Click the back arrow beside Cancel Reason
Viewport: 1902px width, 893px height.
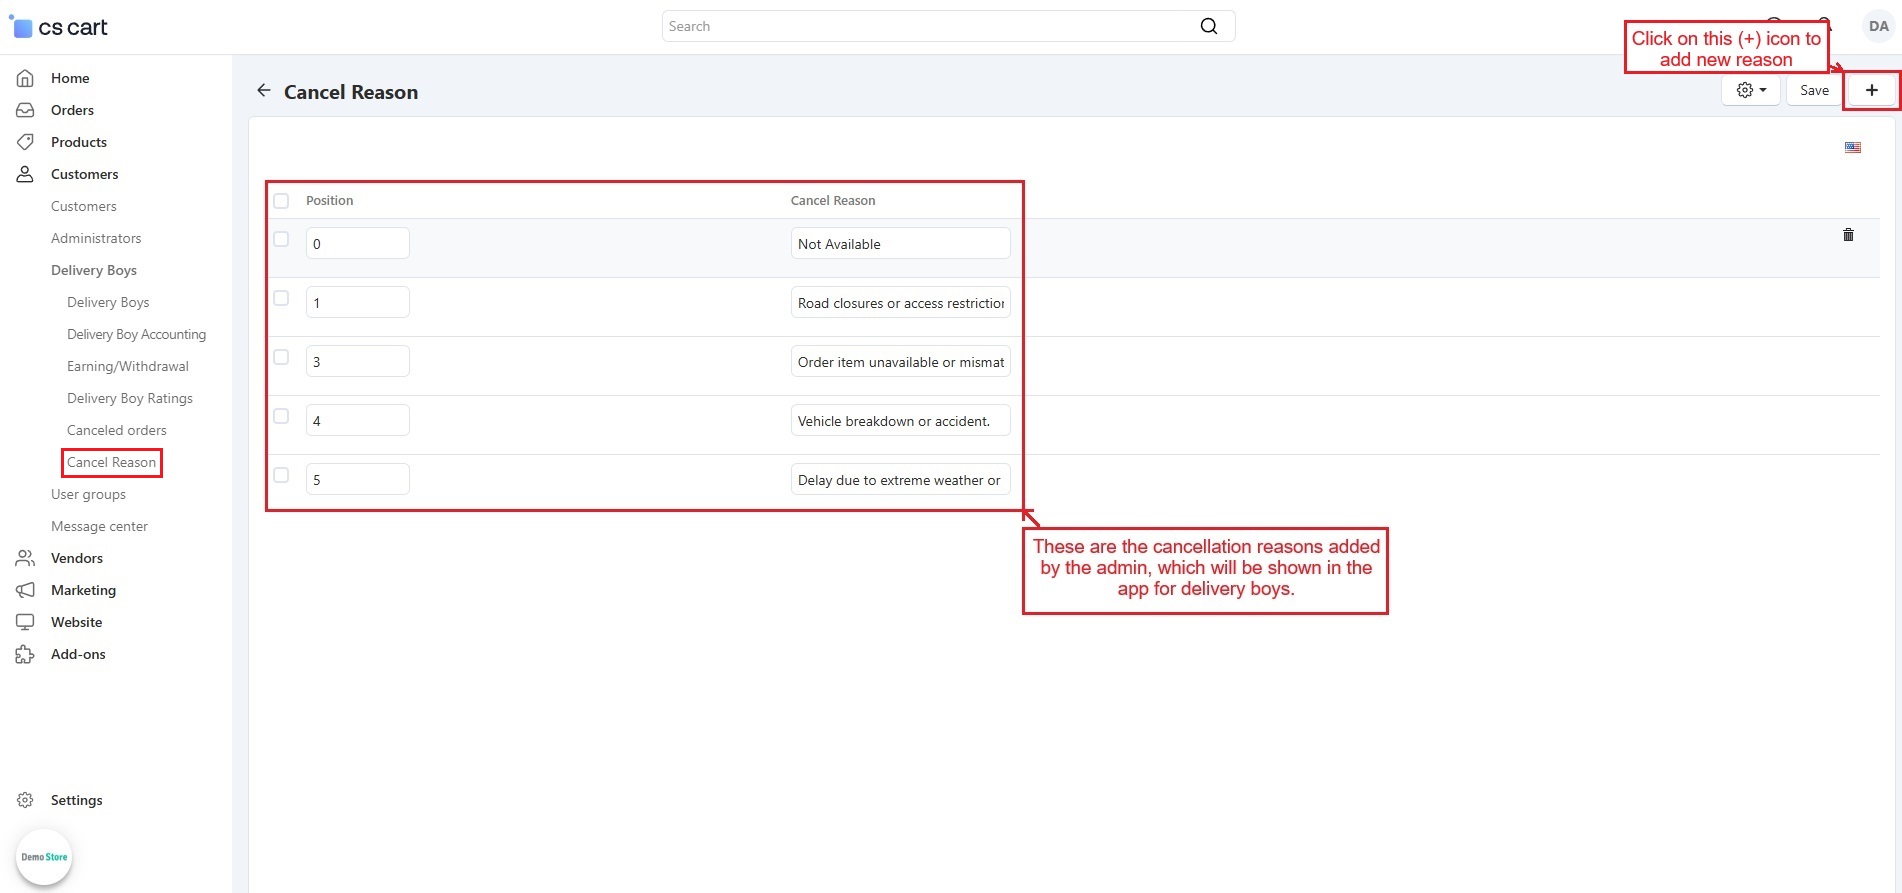263,91
